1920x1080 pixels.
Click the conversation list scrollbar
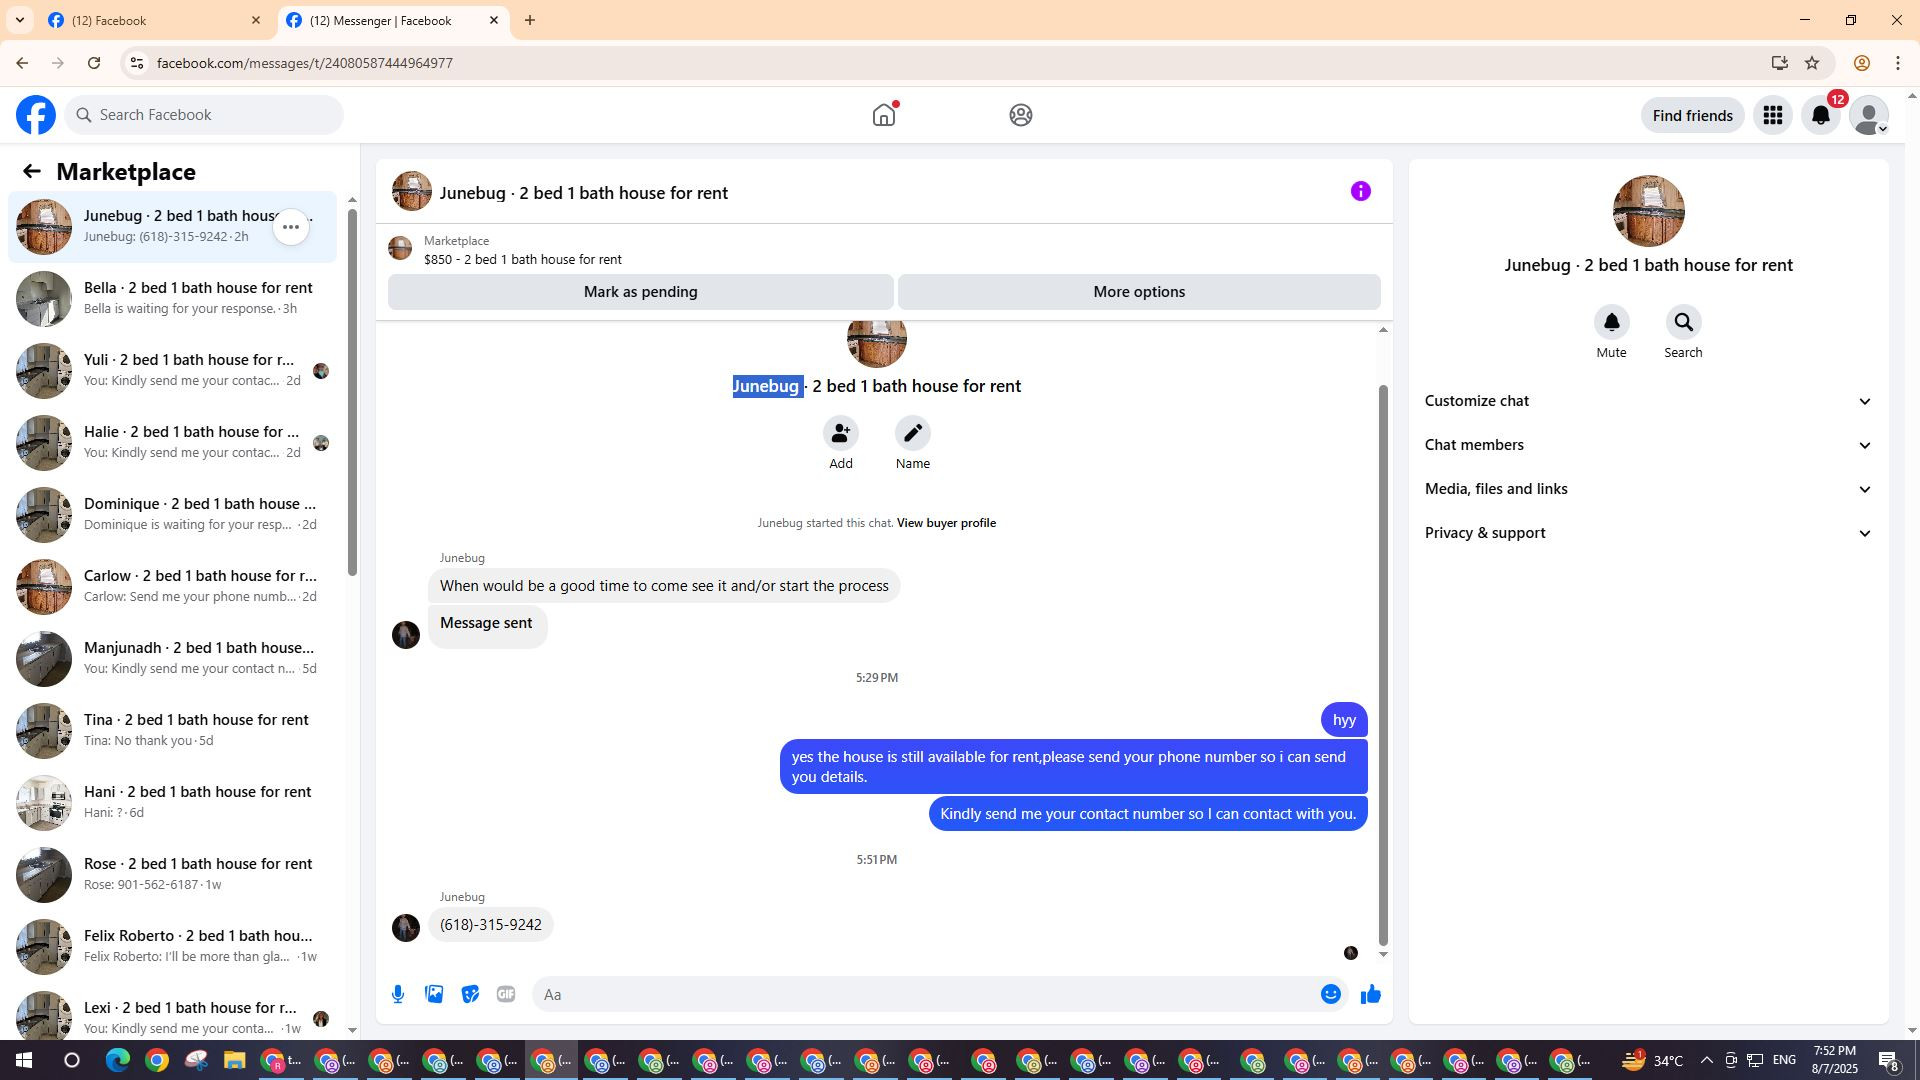pos(352,390)
